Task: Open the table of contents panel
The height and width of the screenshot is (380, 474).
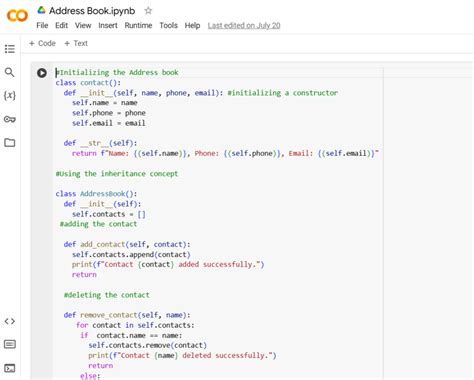Action: tap(10, 49)
